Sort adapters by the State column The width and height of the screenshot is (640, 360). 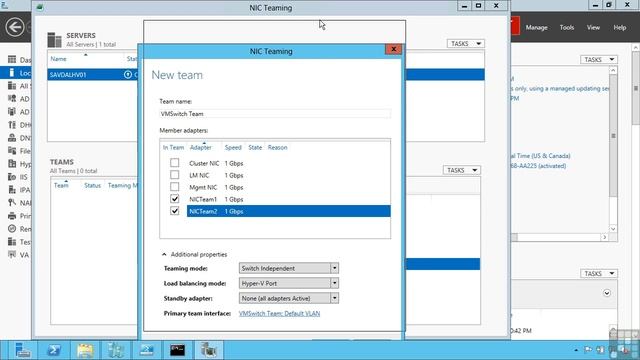[x=255, y=147]
